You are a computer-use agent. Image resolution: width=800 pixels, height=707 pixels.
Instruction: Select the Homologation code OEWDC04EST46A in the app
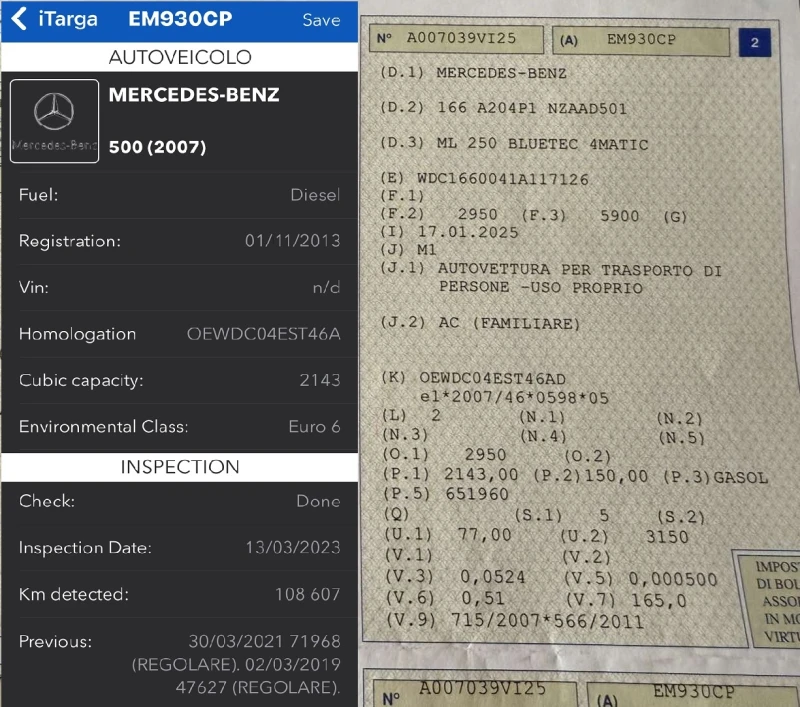tap(263, 334)
